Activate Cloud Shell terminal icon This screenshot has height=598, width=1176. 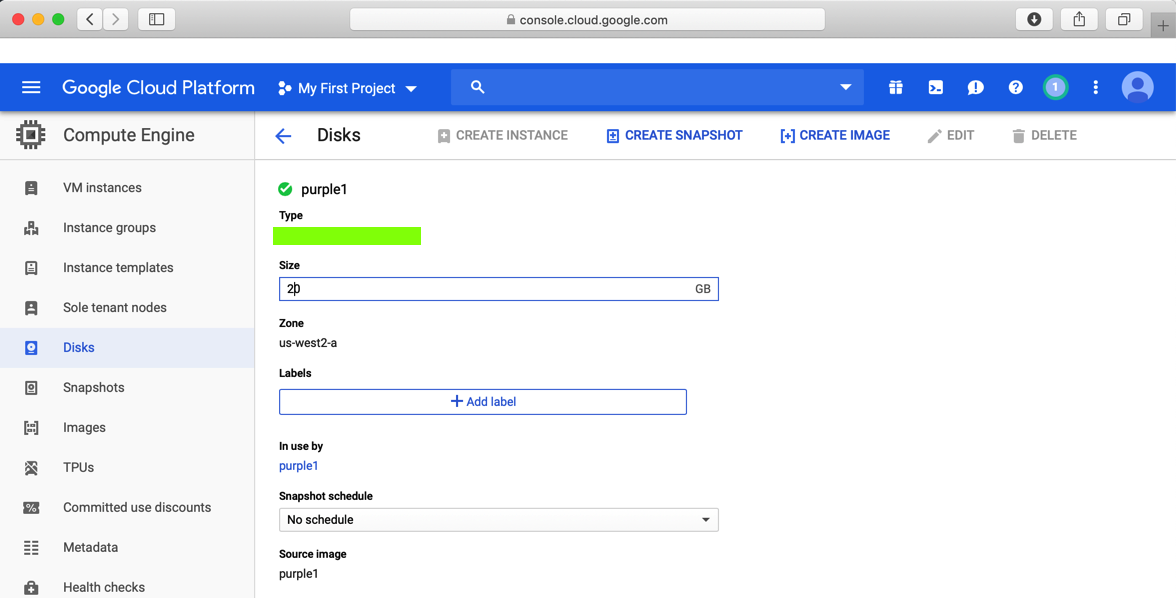935,88
